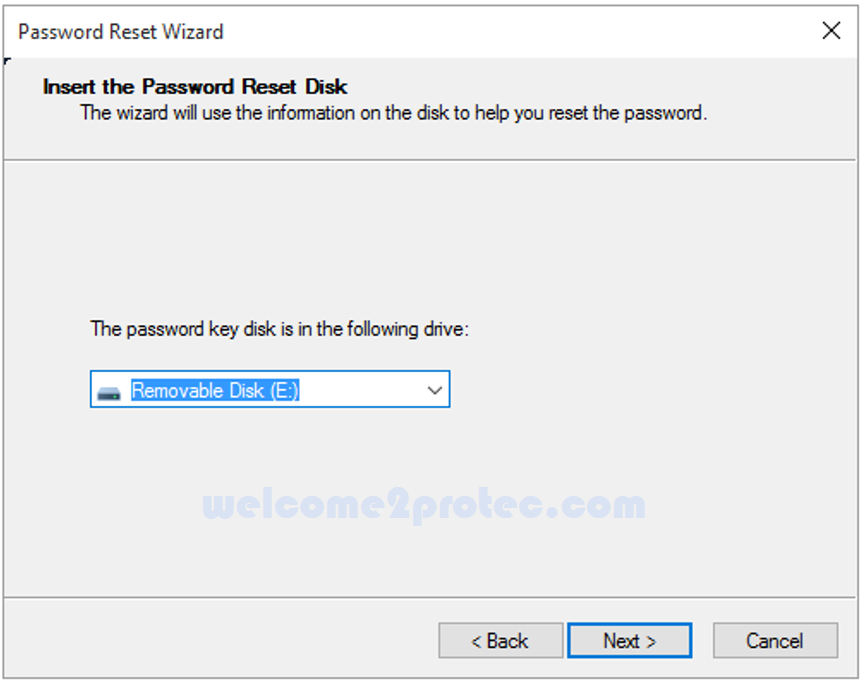Viewport: 864px width, 680px height.
Task: Click the word Disk in bold heading
Action: (x=326, y=87)
